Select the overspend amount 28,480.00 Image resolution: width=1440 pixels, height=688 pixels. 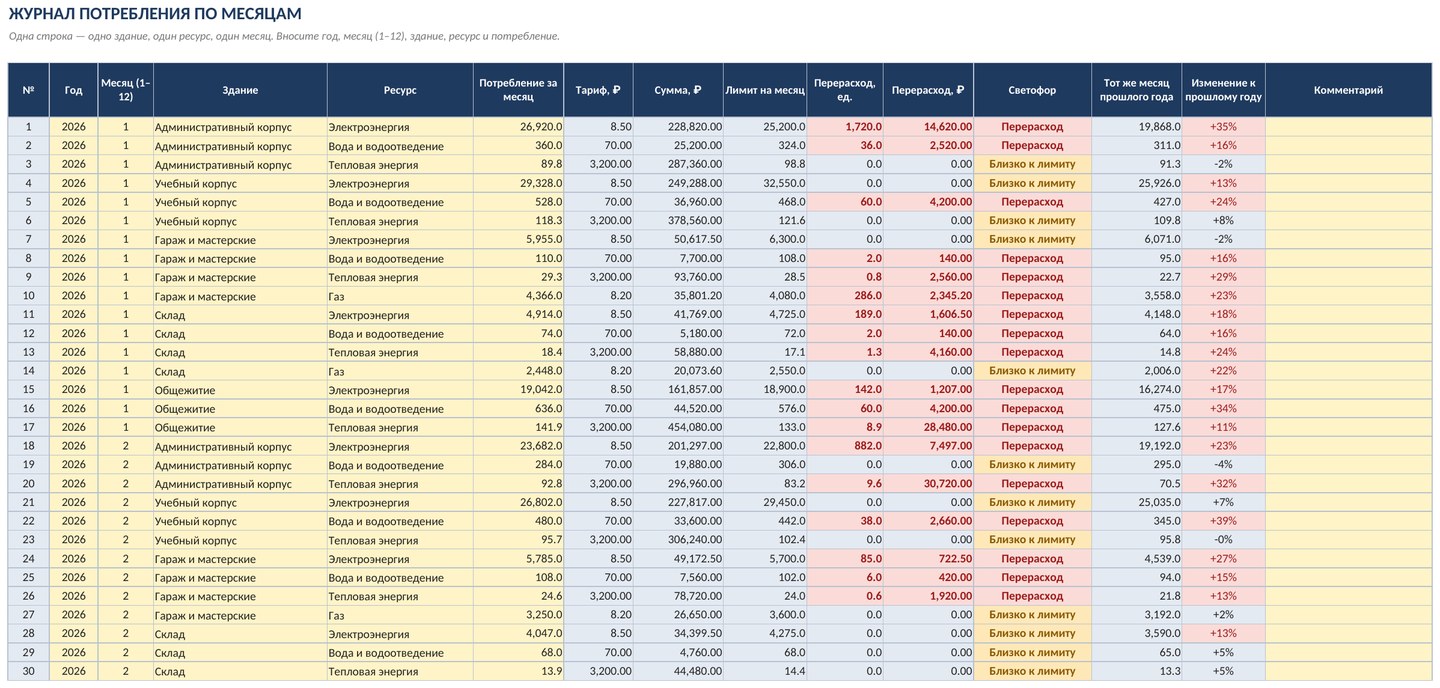click(928, 427)
